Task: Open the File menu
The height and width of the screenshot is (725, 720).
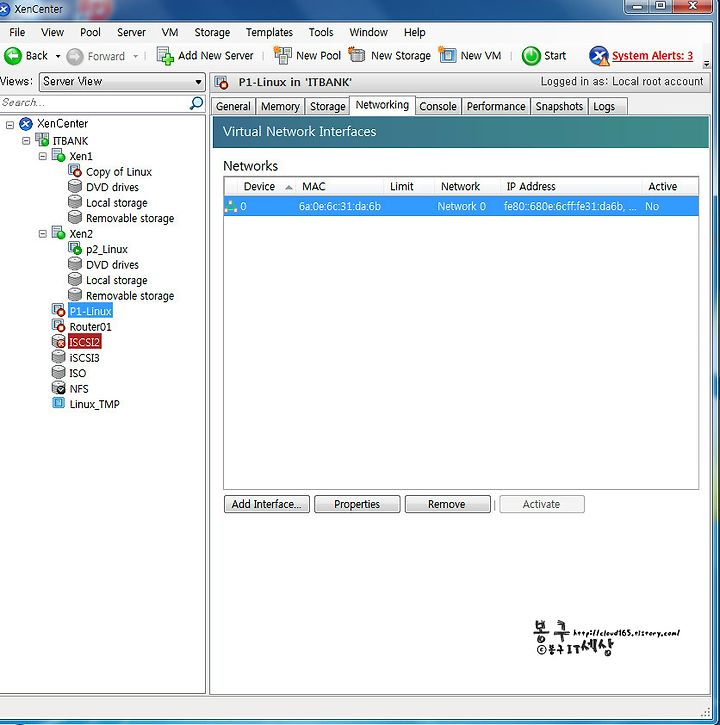Action: (17, 32)
